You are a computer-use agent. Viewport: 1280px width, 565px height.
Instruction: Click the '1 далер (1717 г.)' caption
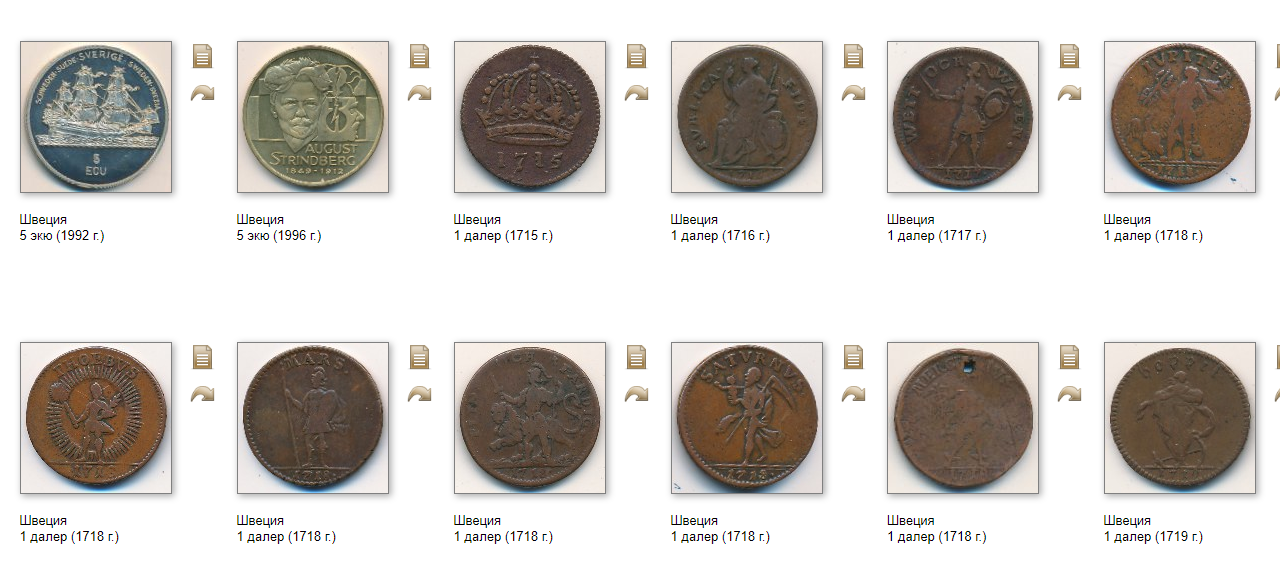pos(936,236)
